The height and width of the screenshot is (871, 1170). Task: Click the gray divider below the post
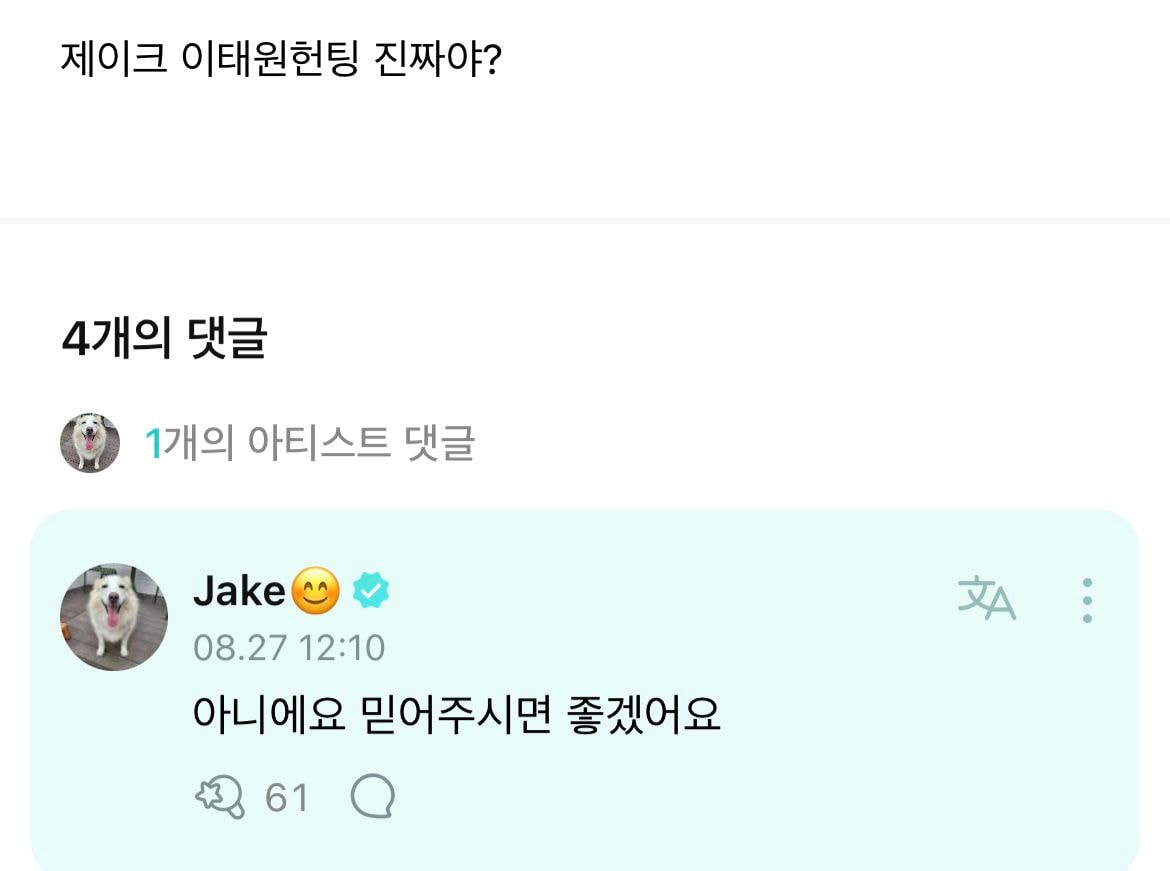click(x=585, y=221)
